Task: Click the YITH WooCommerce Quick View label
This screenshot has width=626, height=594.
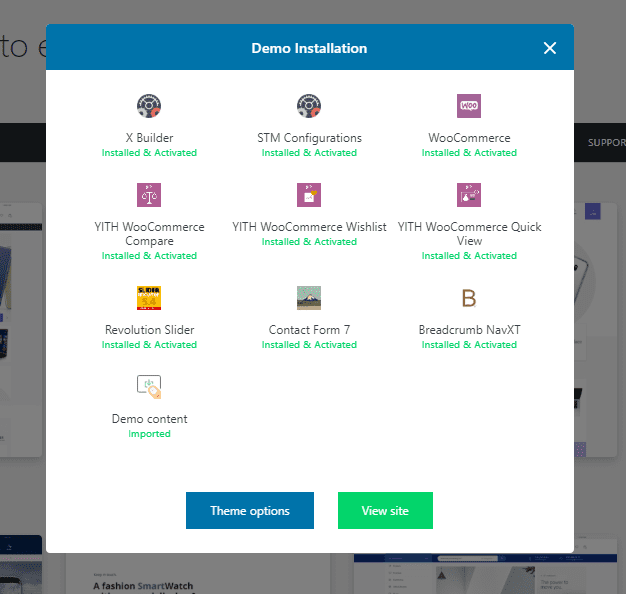Action: 469,234
